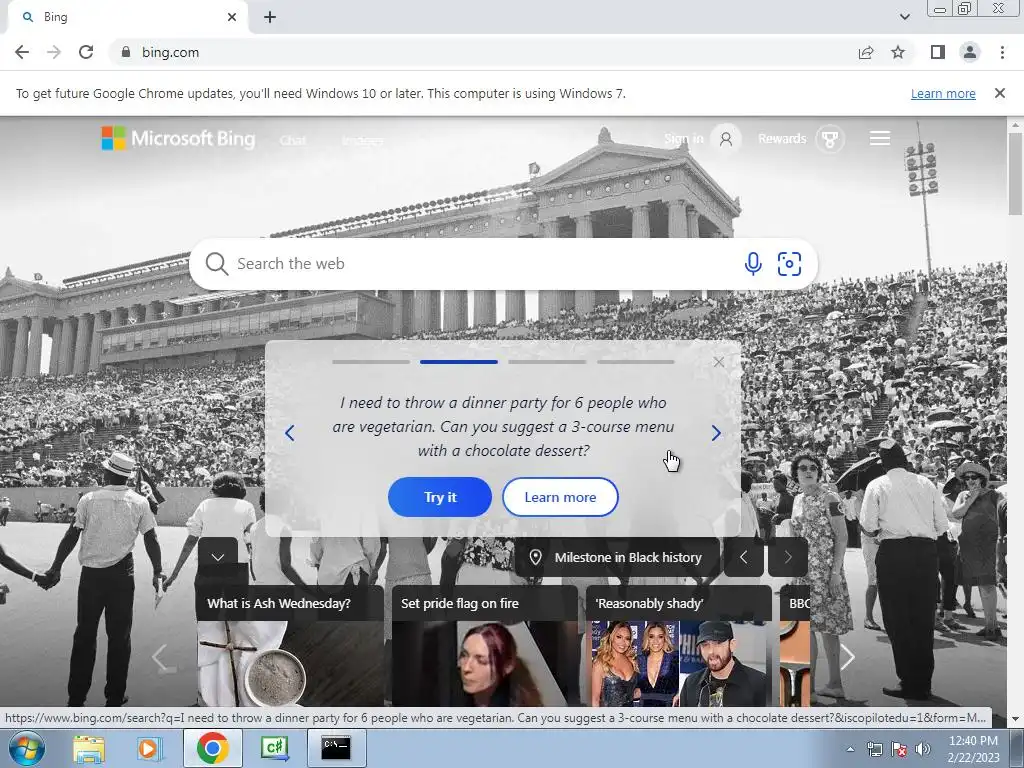The height and width of the screenshot is (768, 1024).
Task: Click the Try it button
Action: [x=440, y=497]
